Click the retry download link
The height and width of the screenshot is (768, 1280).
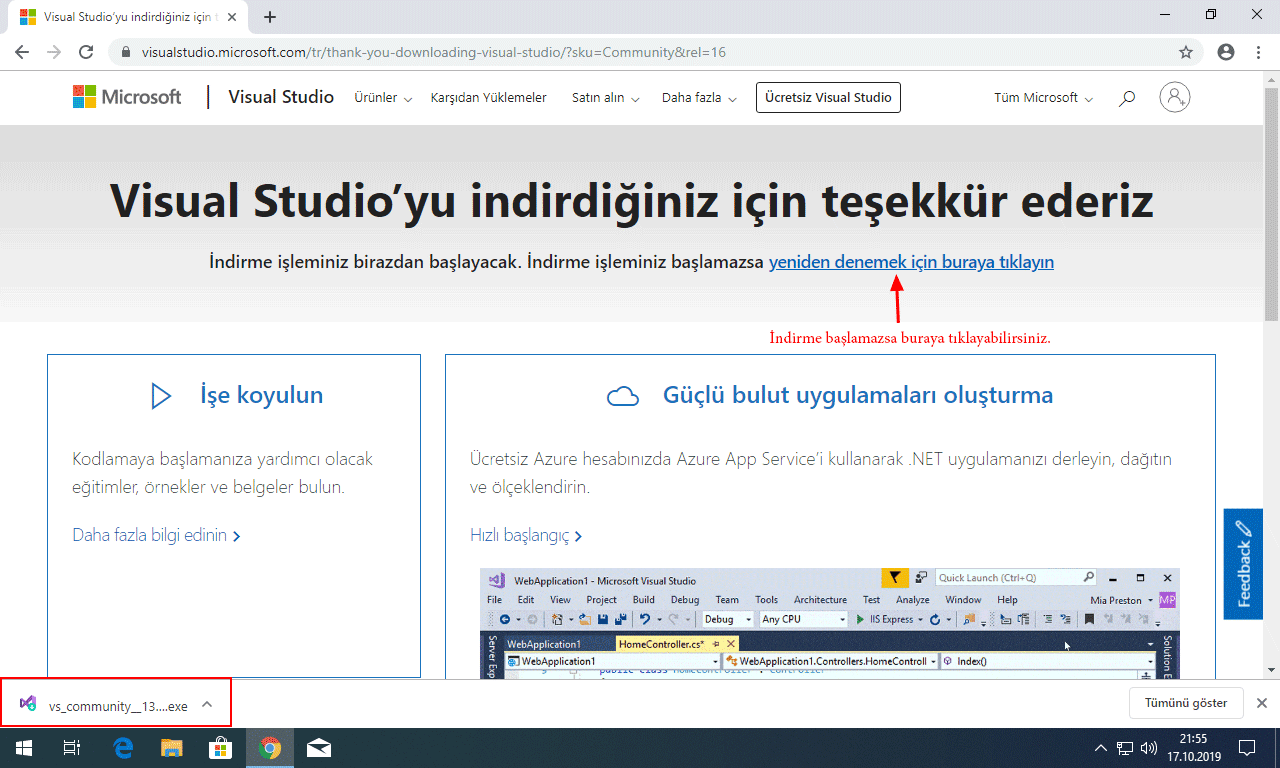911,262
